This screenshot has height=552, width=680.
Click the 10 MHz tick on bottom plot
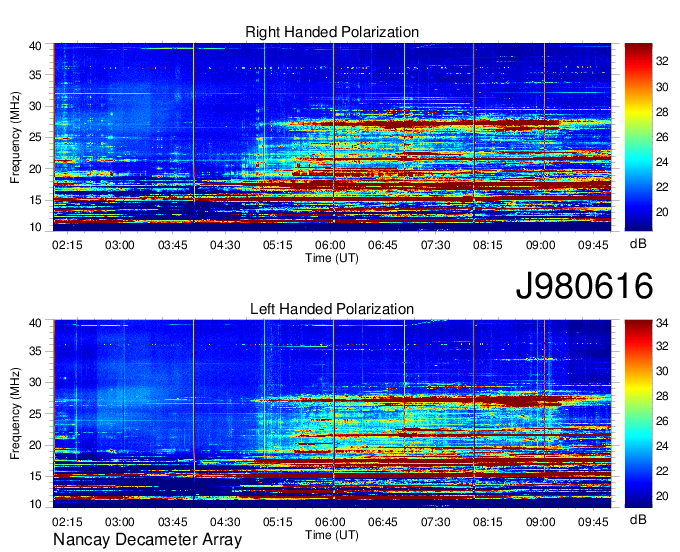(35, 504)
